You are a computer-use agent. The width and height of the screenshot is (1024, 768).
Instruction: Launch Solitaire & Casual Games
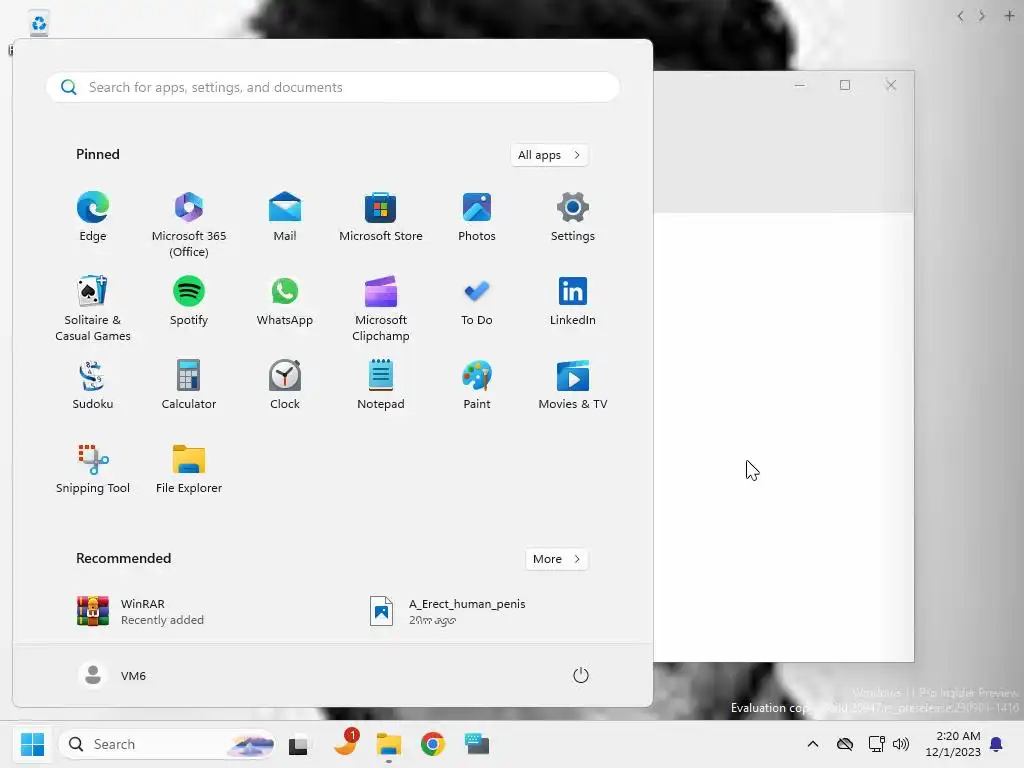93,308
